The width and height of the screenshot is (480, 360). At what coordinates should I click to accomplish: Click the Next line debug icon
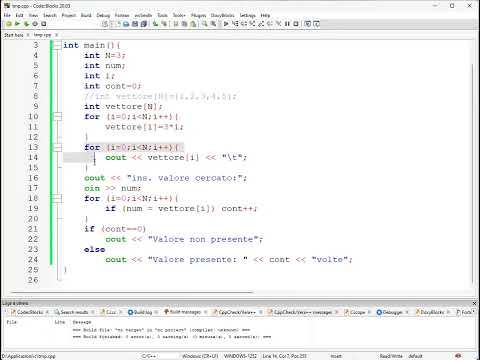pyautogui.click(x=244, y=24)
